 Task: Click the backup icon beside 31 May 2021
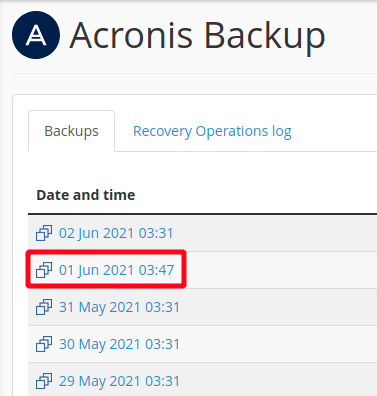coord(44,307)
